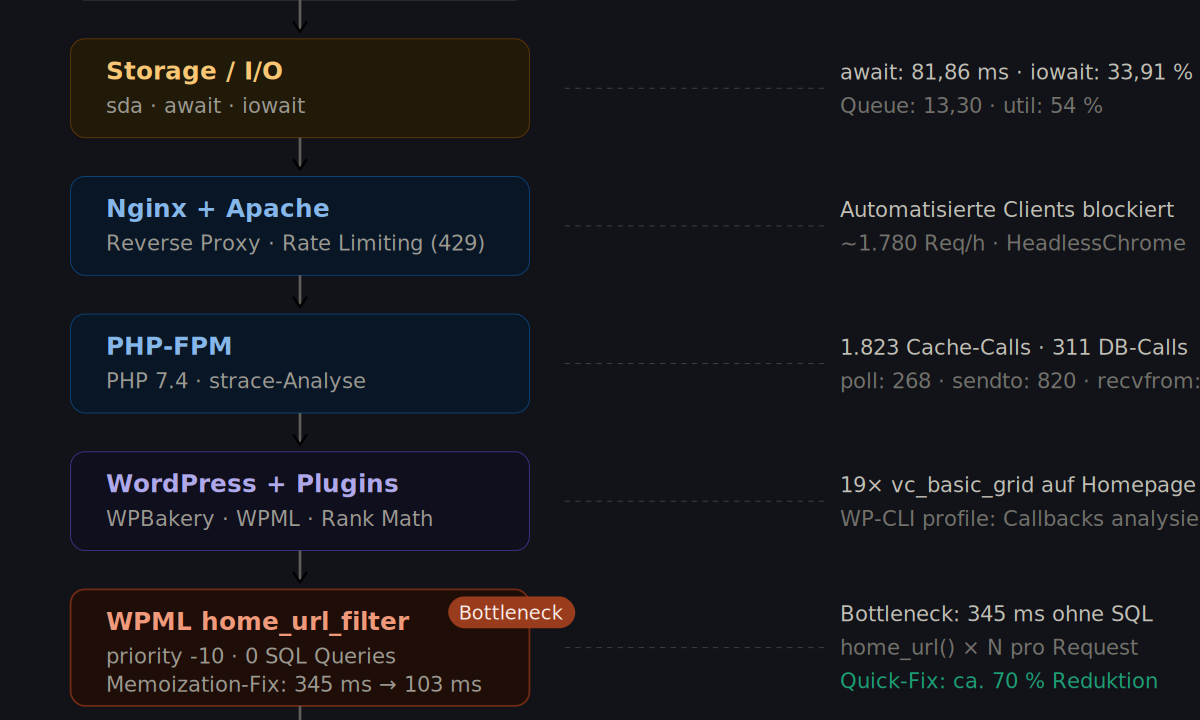
Task: Click 1.823 Cache-Calls 311 DB-Calls text
Action: (x=1014, y=348)
